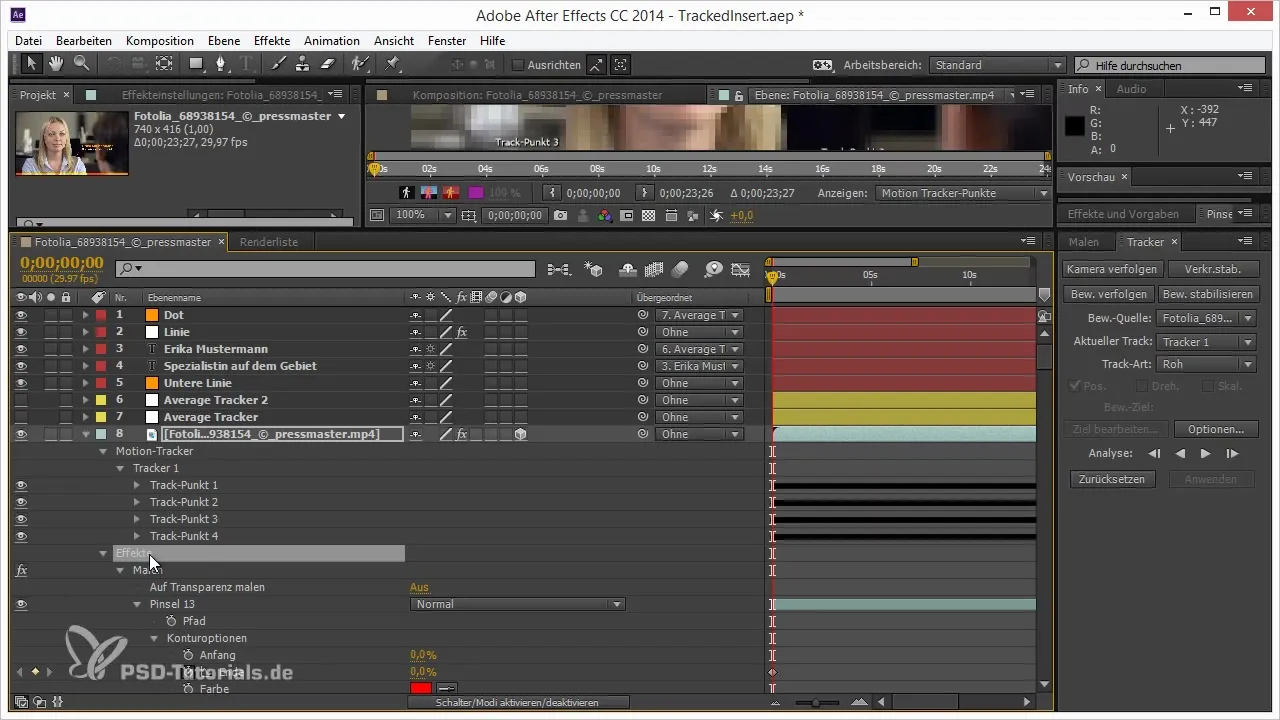Screen dimensions: 1280x720
Task: Switch to the Renderliste tab
Action: (269, 241)
